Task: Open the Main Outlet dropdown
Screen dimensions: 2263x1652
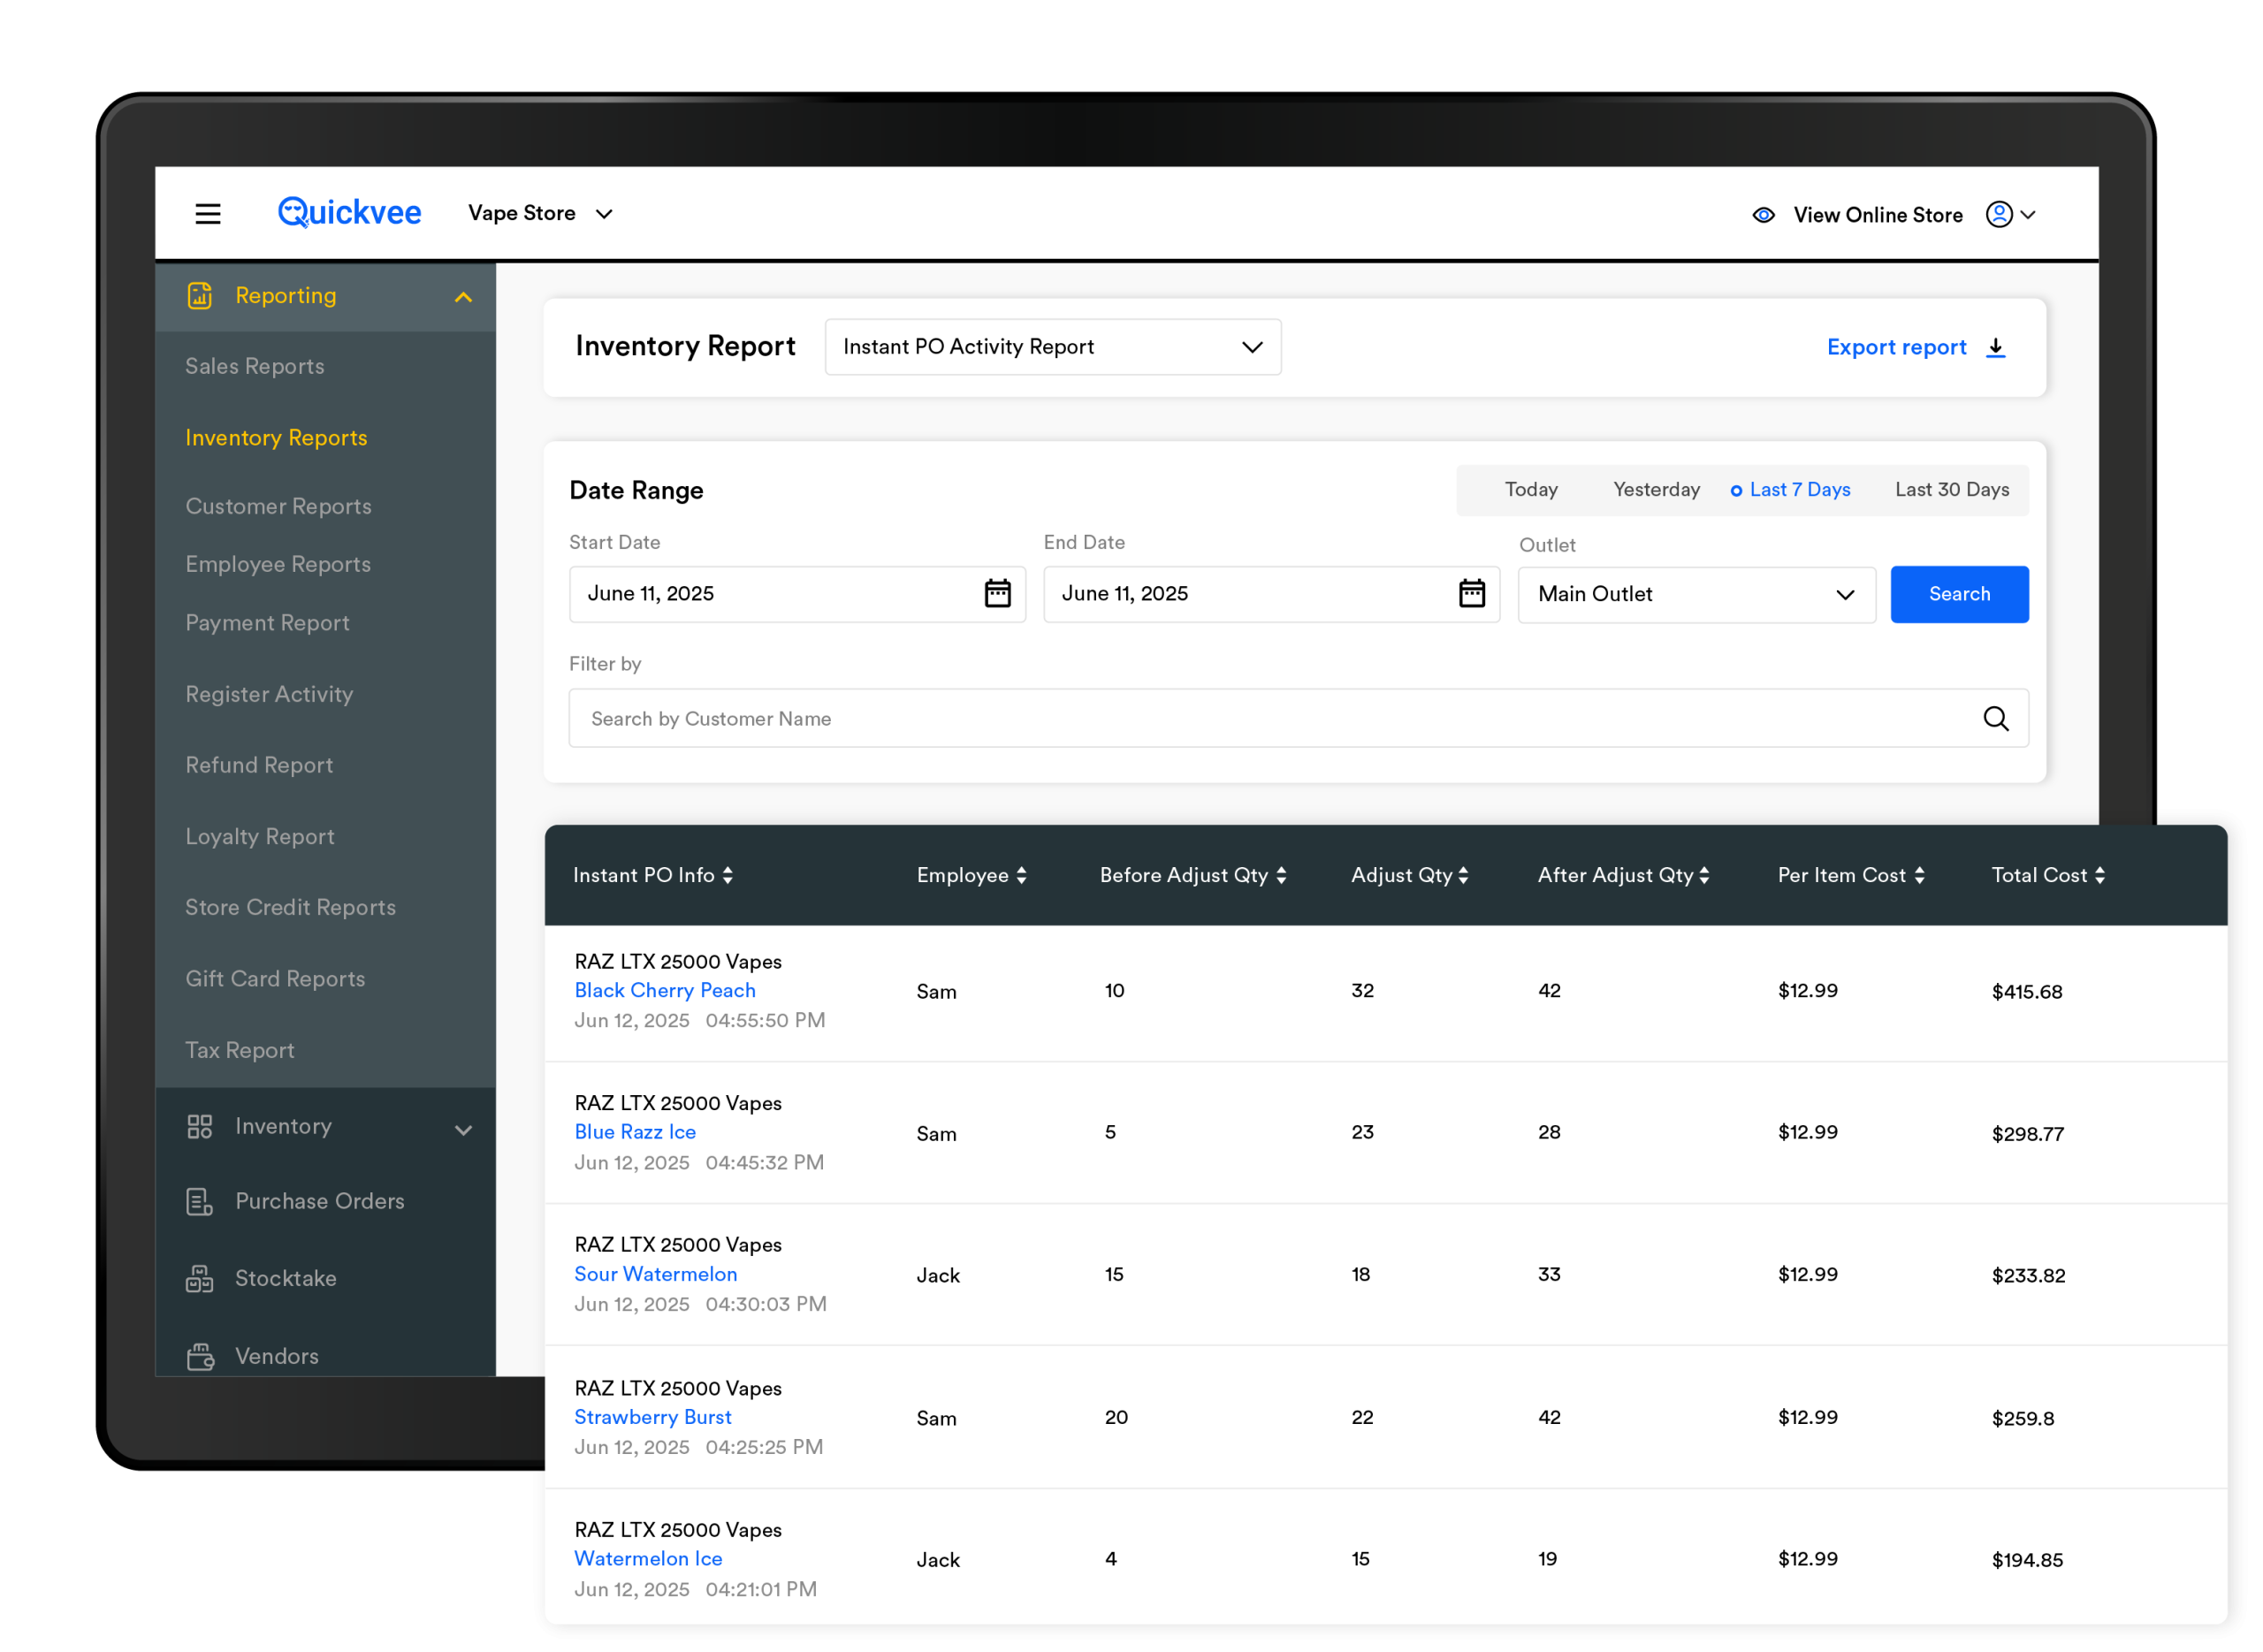Action: pos(1695,595)
